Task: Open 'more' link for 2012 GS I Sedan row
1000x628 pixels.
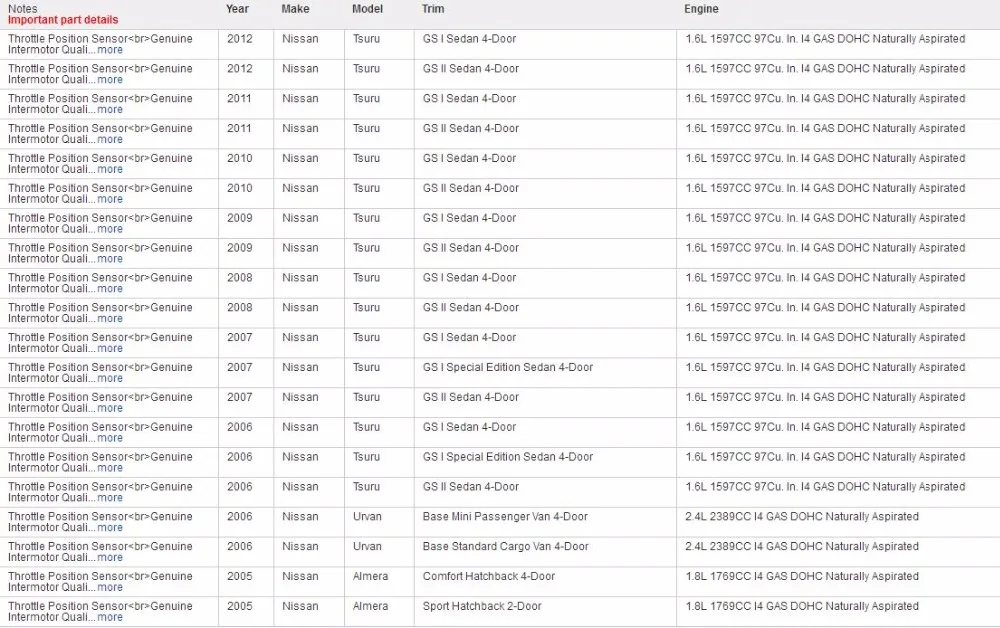Action: tap(110, 50)
